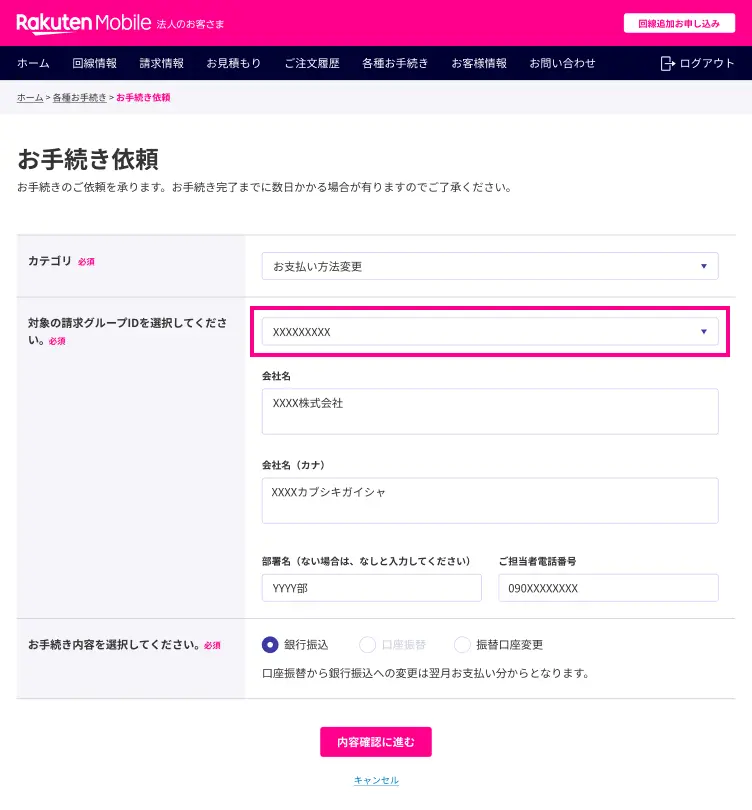Click the ホーム breadcrumb link
Viewport: 752px width, 810px height.
[x=30, y=97]
